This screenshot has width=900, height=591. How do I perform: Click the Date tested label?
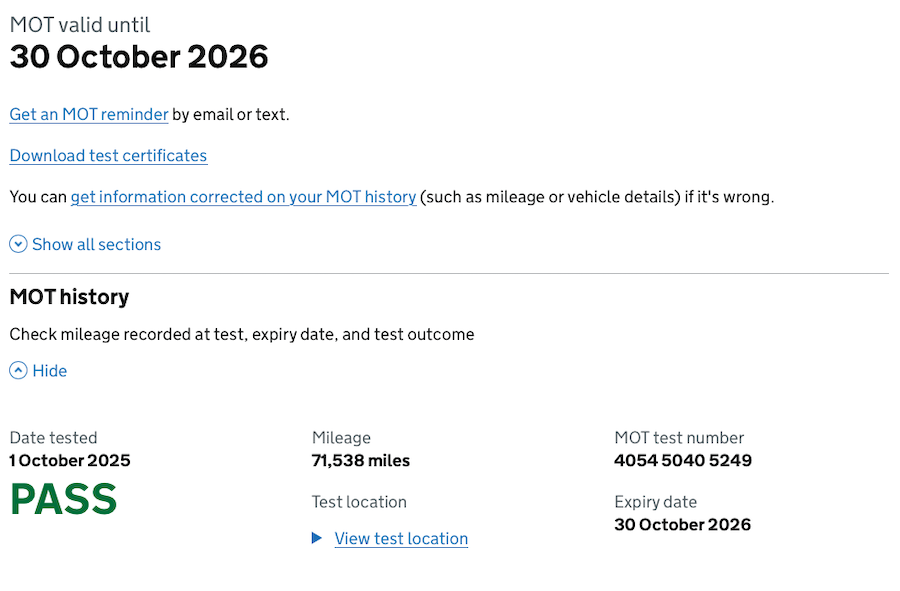pos(53,438)
